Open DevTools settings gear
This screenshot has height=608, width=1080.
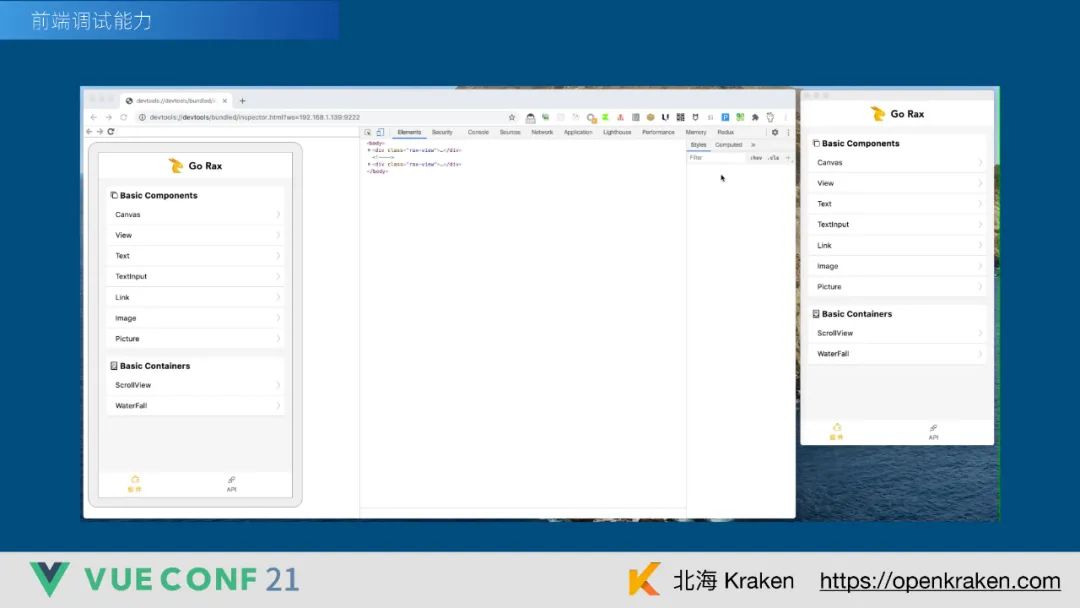(x=774, y=132)
